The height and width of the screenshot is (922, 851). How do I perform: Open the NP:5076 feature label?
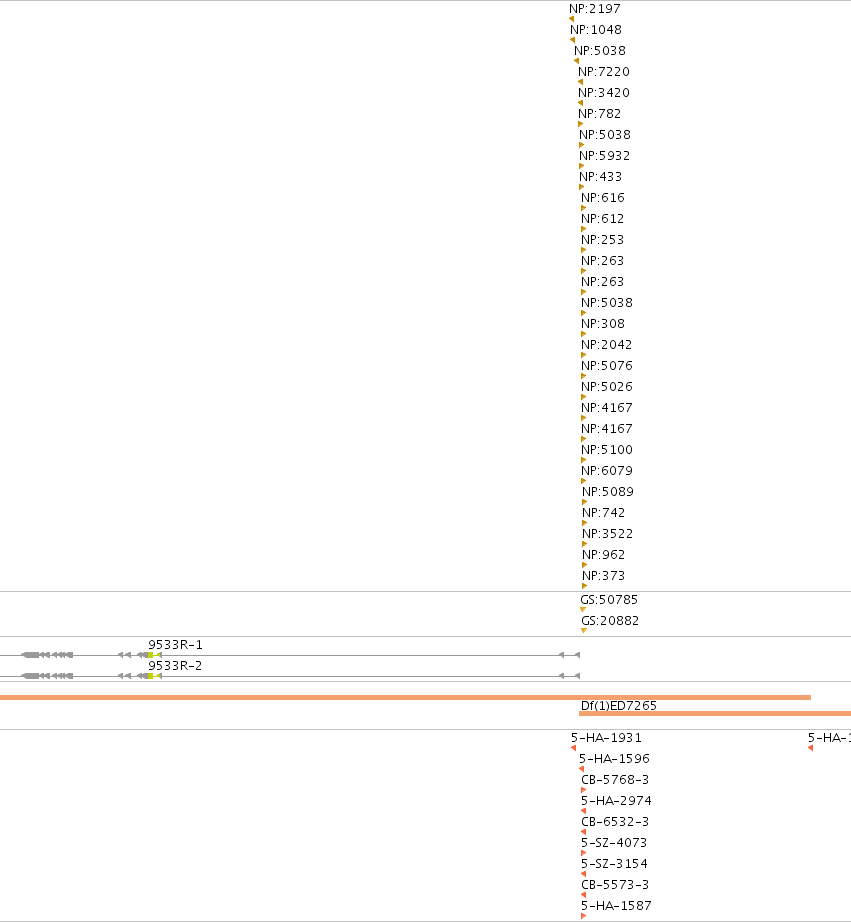(x=607, y=366)
